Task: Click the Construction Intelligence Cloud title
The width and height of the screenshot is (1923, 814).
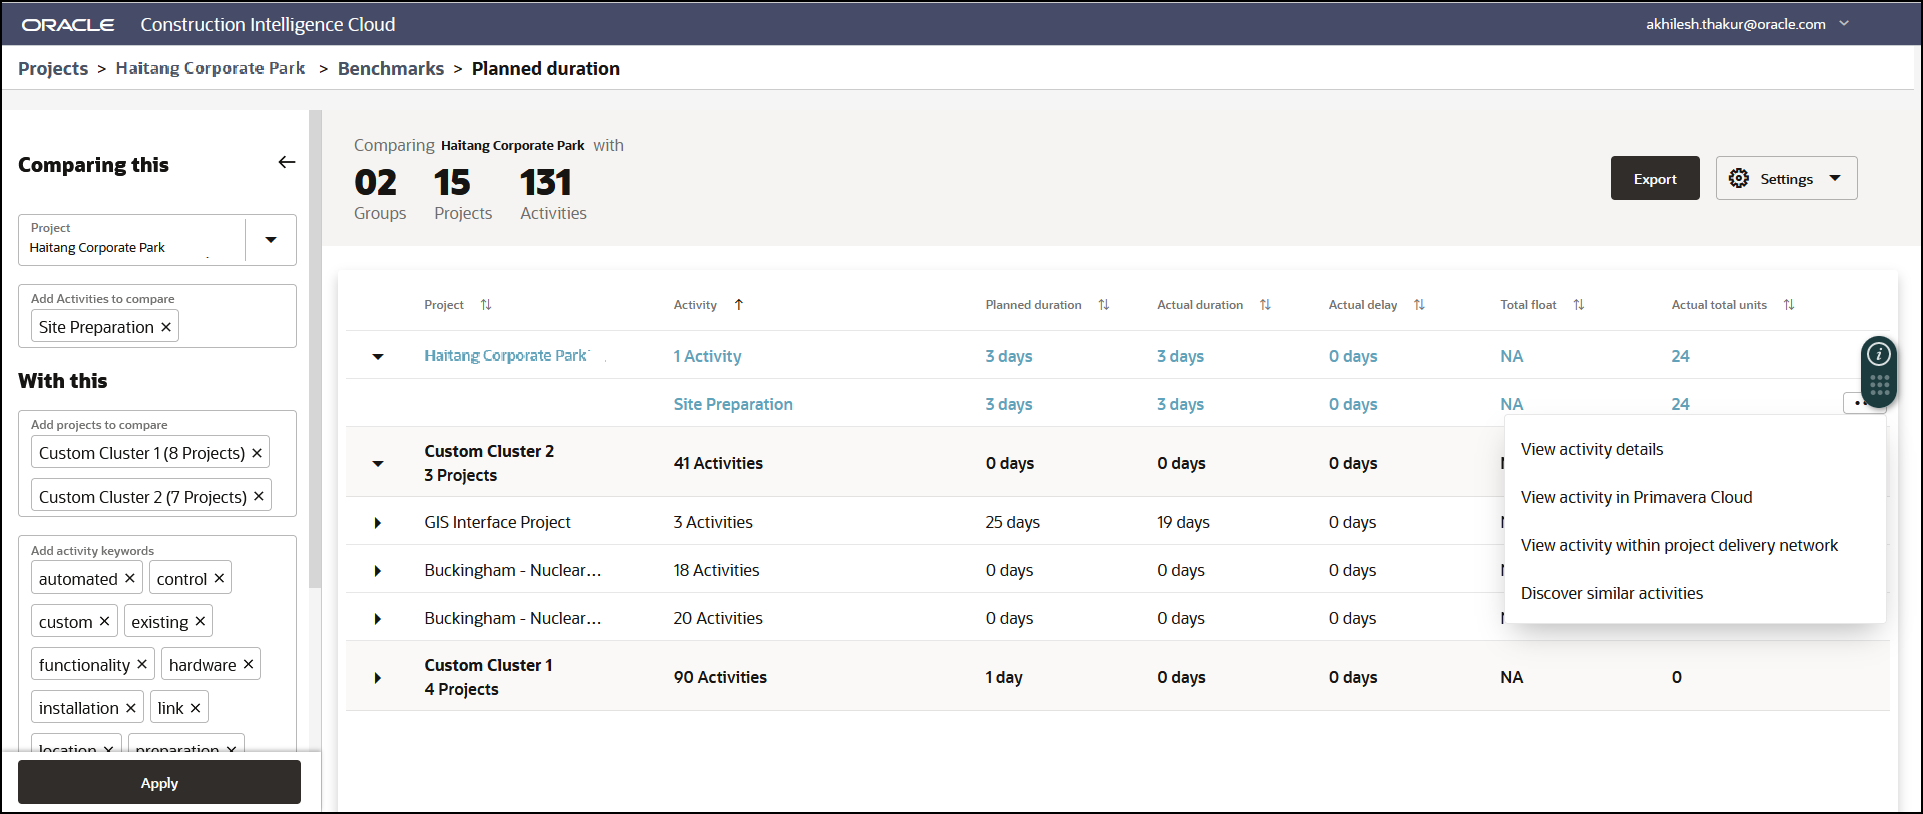Action: tap(267, 24)
